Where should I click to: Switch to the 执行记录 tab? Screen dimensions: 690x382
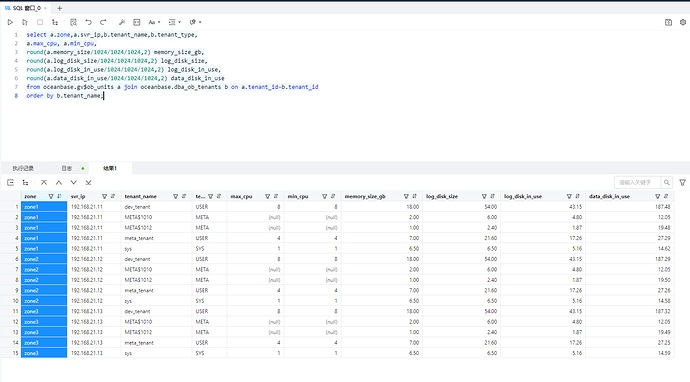[23, 168]
